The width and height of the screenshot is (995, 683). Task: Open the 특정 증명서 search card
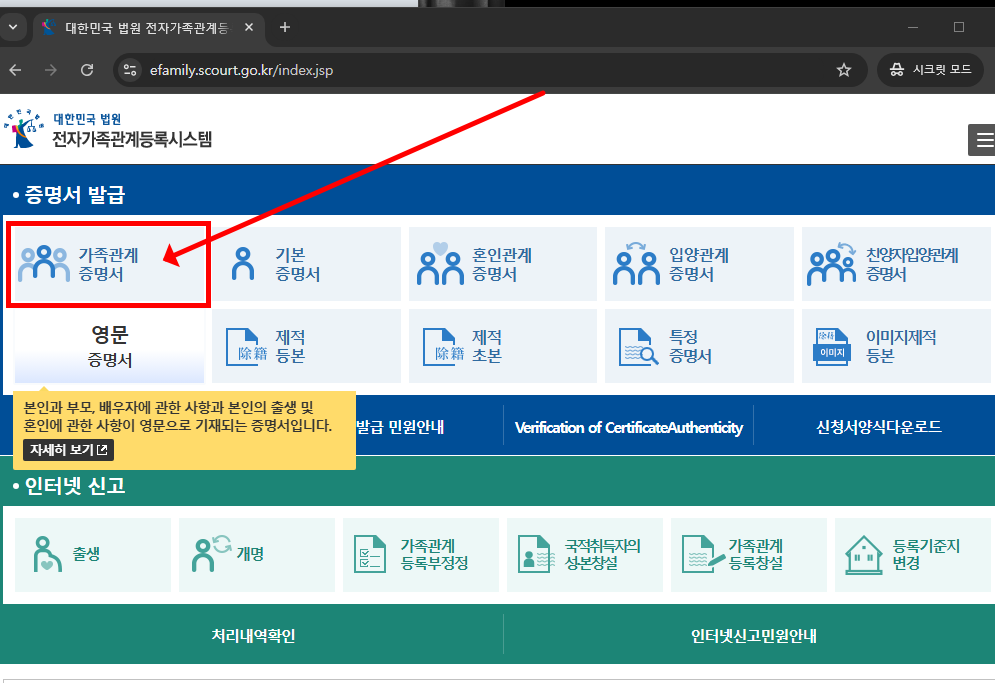[x=699, y=346]
